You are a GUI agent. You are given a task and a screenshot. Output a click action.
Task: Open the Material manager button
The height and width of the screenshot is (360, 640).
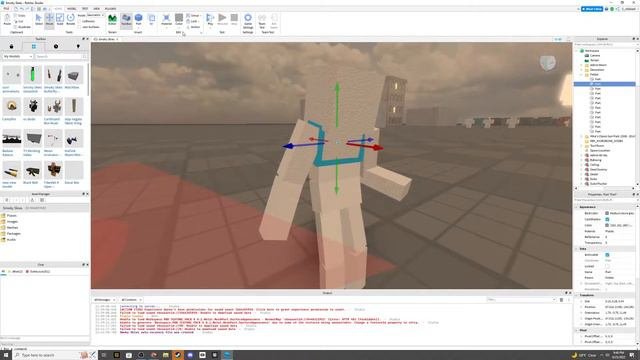pyautogui.click(x=166, y=19)
